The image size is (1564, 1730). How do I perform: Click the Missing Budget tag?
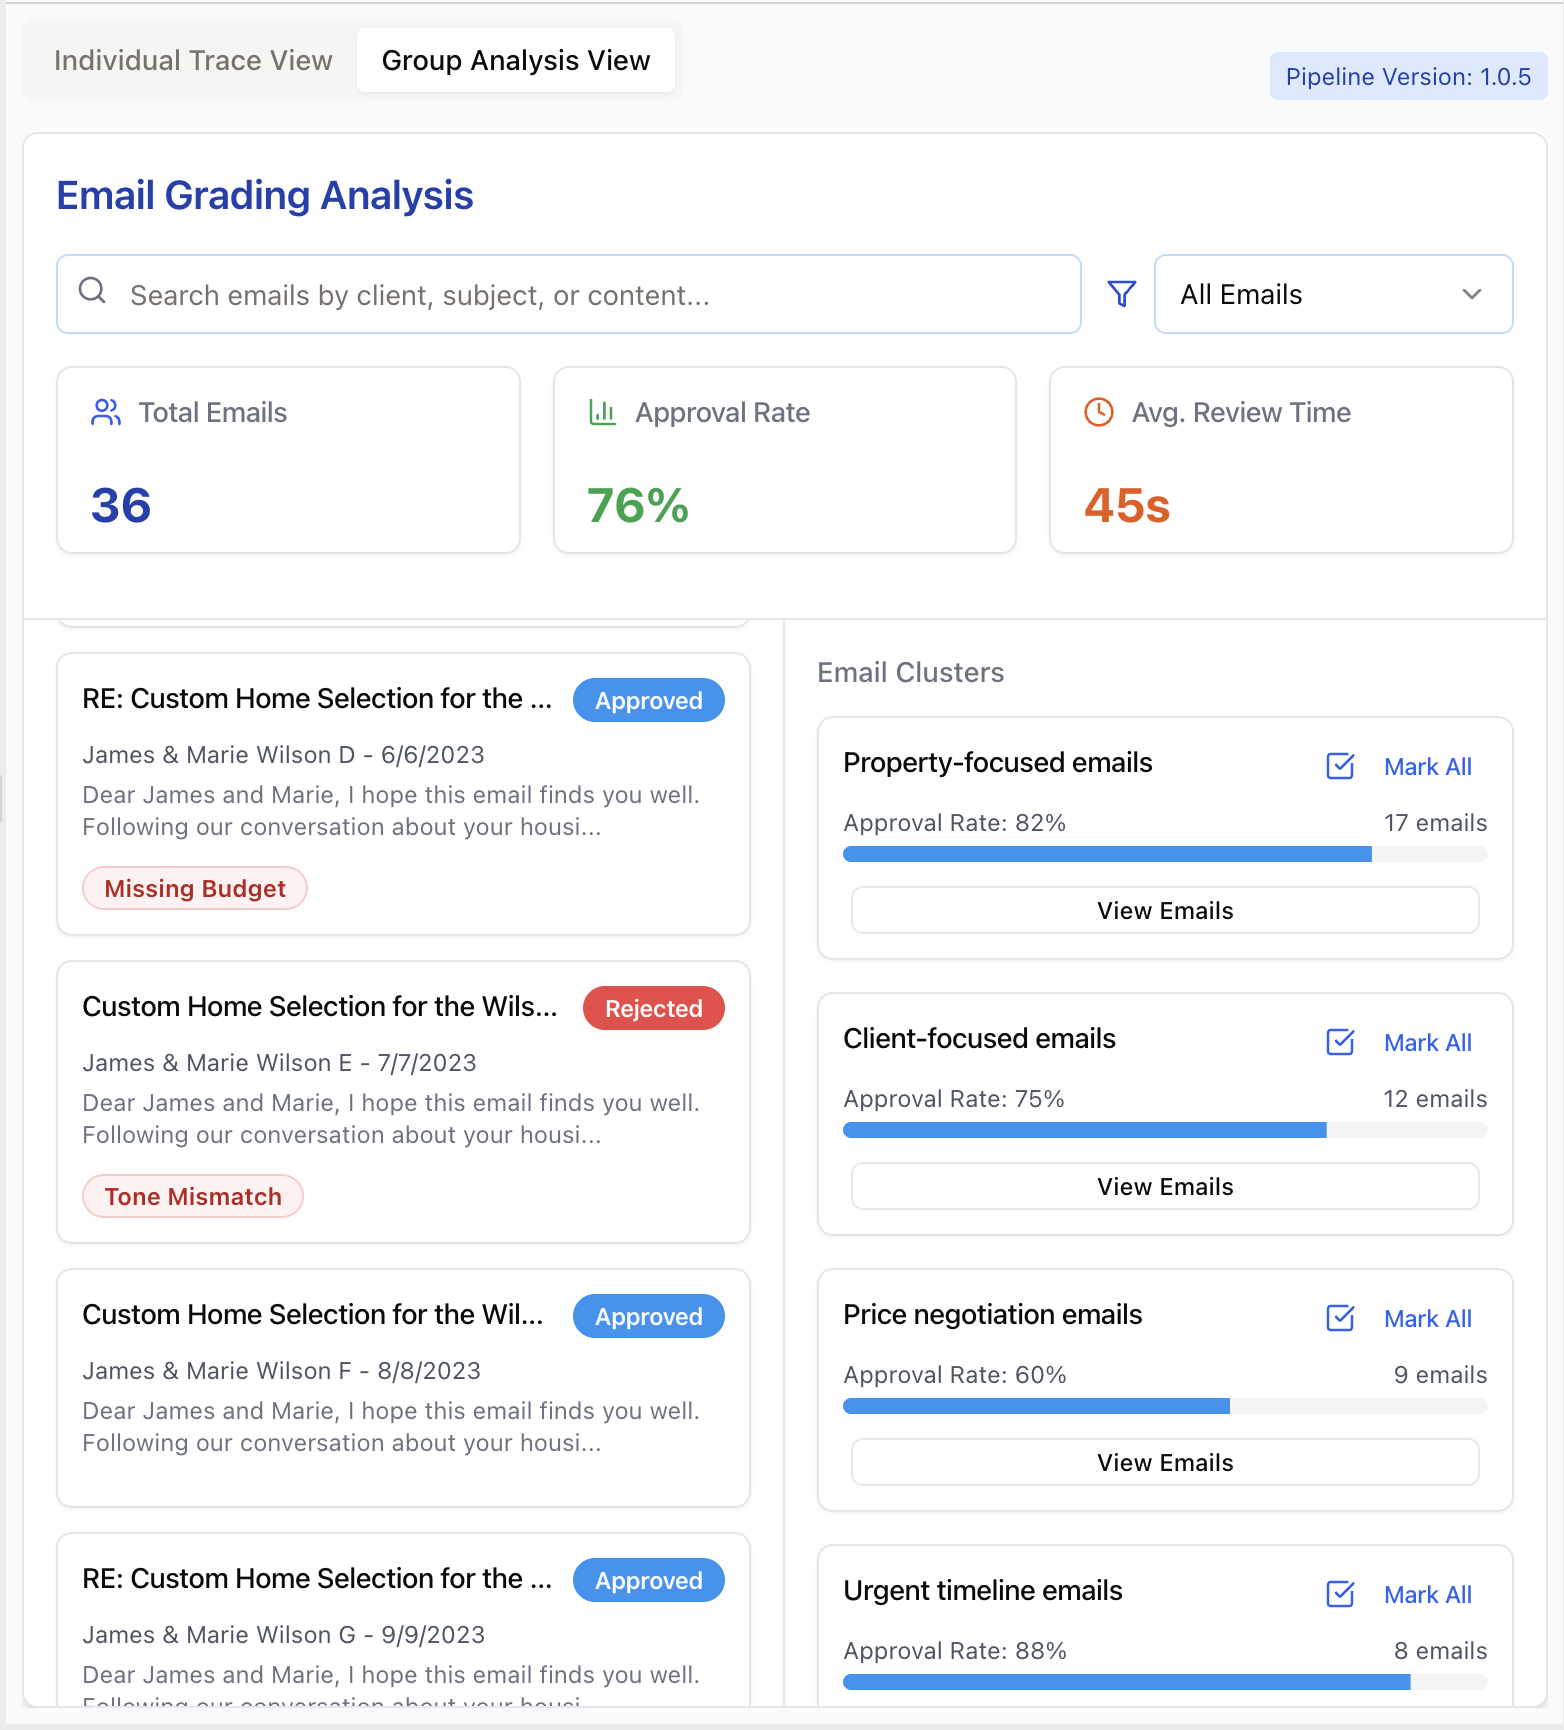(195, 888)
